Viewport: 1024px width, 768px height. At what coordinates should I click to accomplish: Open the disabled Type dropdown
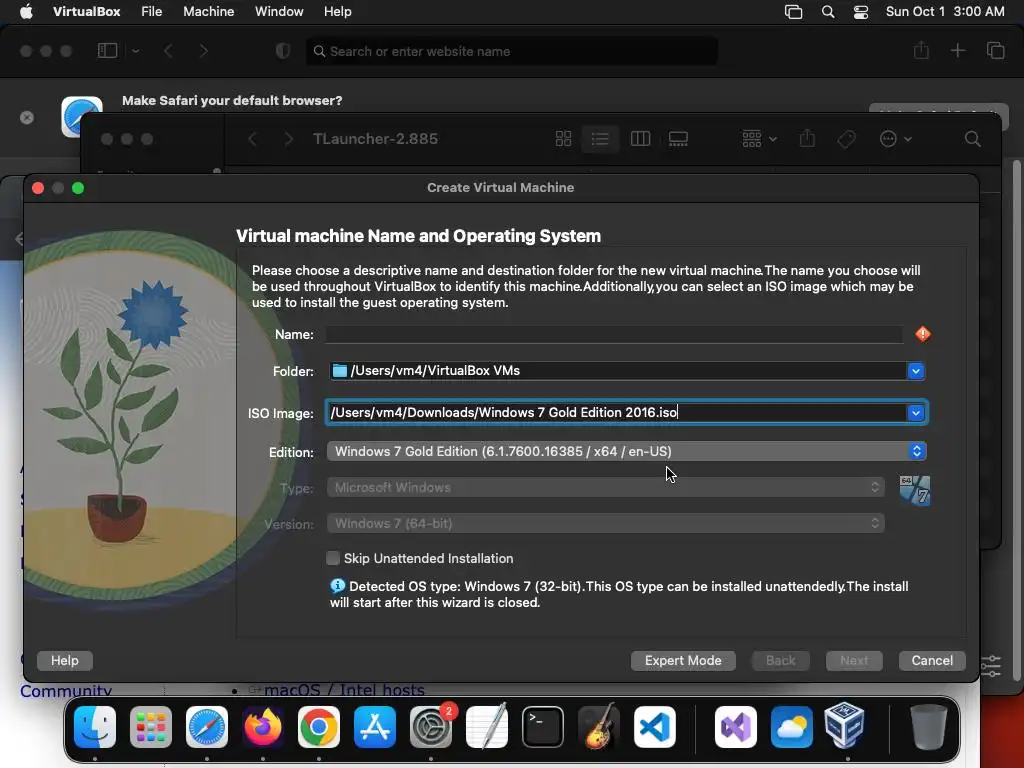(605, 487)
